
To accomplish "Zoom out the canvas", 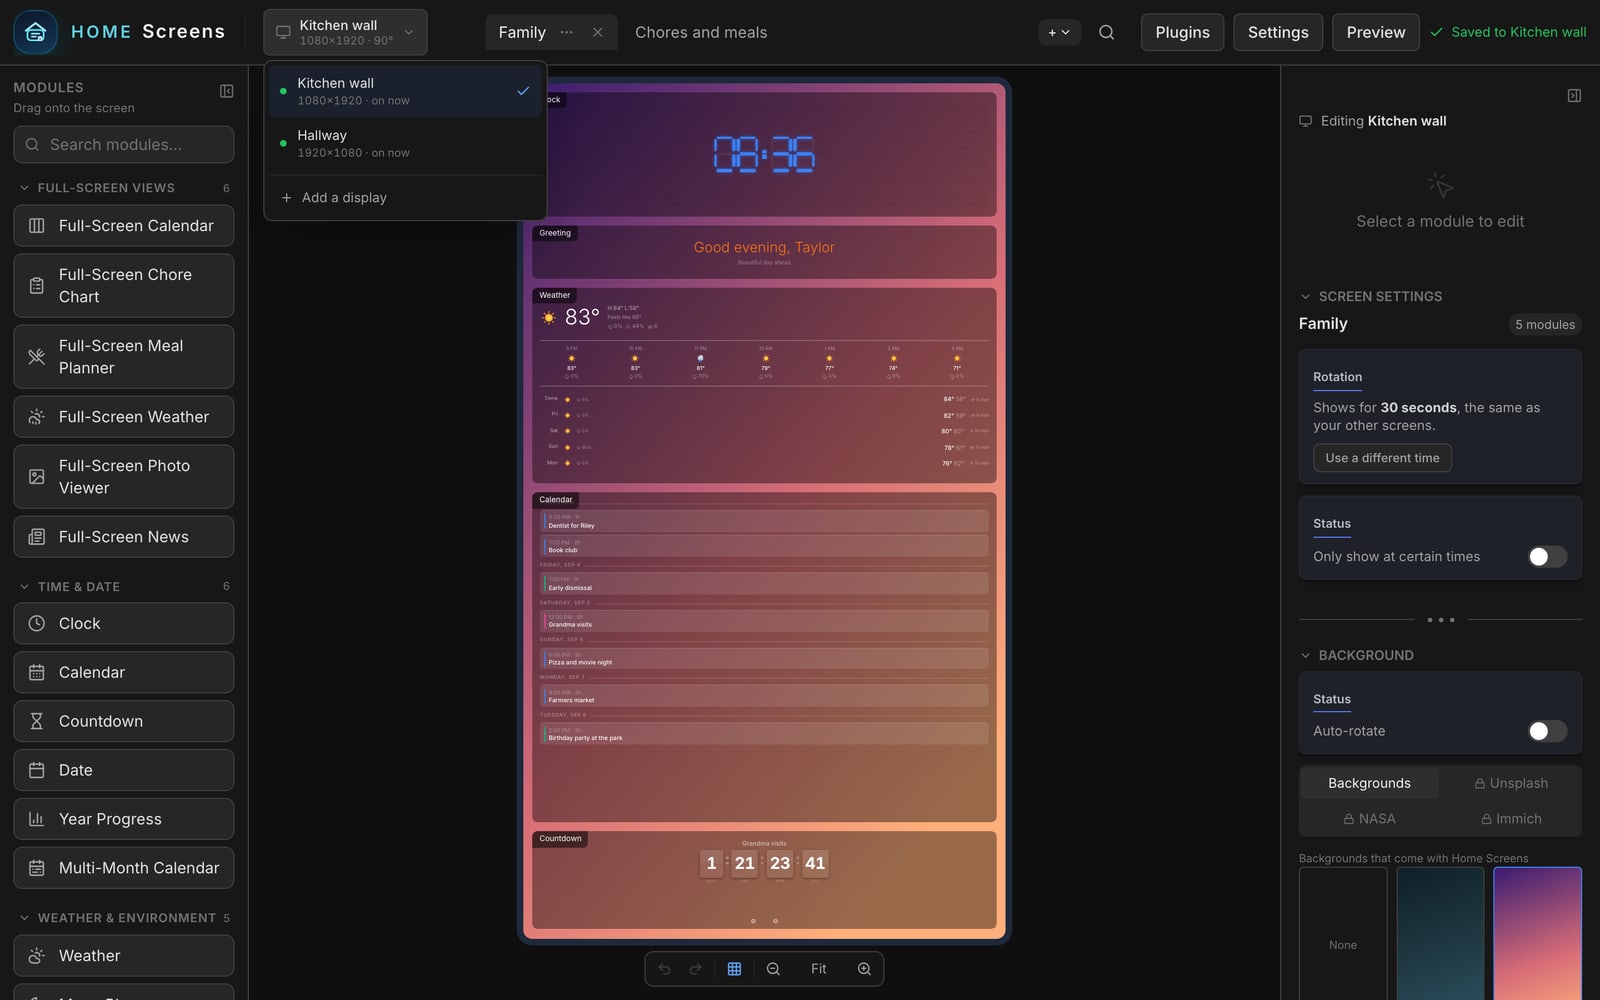I will pyautogui.click(x=773, y=969).
